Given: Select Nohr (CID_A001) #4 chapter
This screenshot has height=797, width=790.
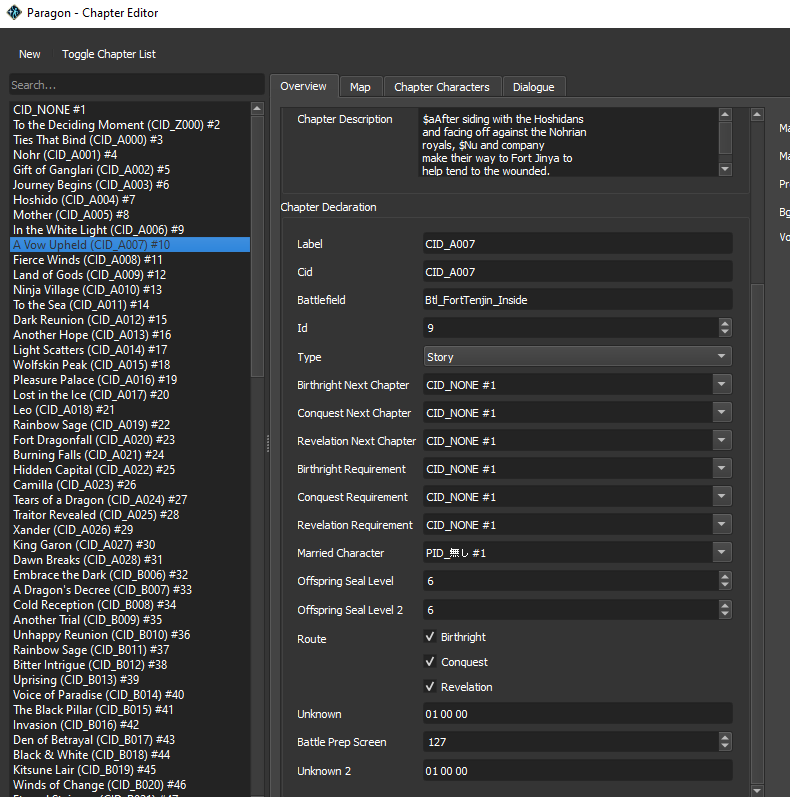Looking at the screenshot, I should click(x=130, y=155).
